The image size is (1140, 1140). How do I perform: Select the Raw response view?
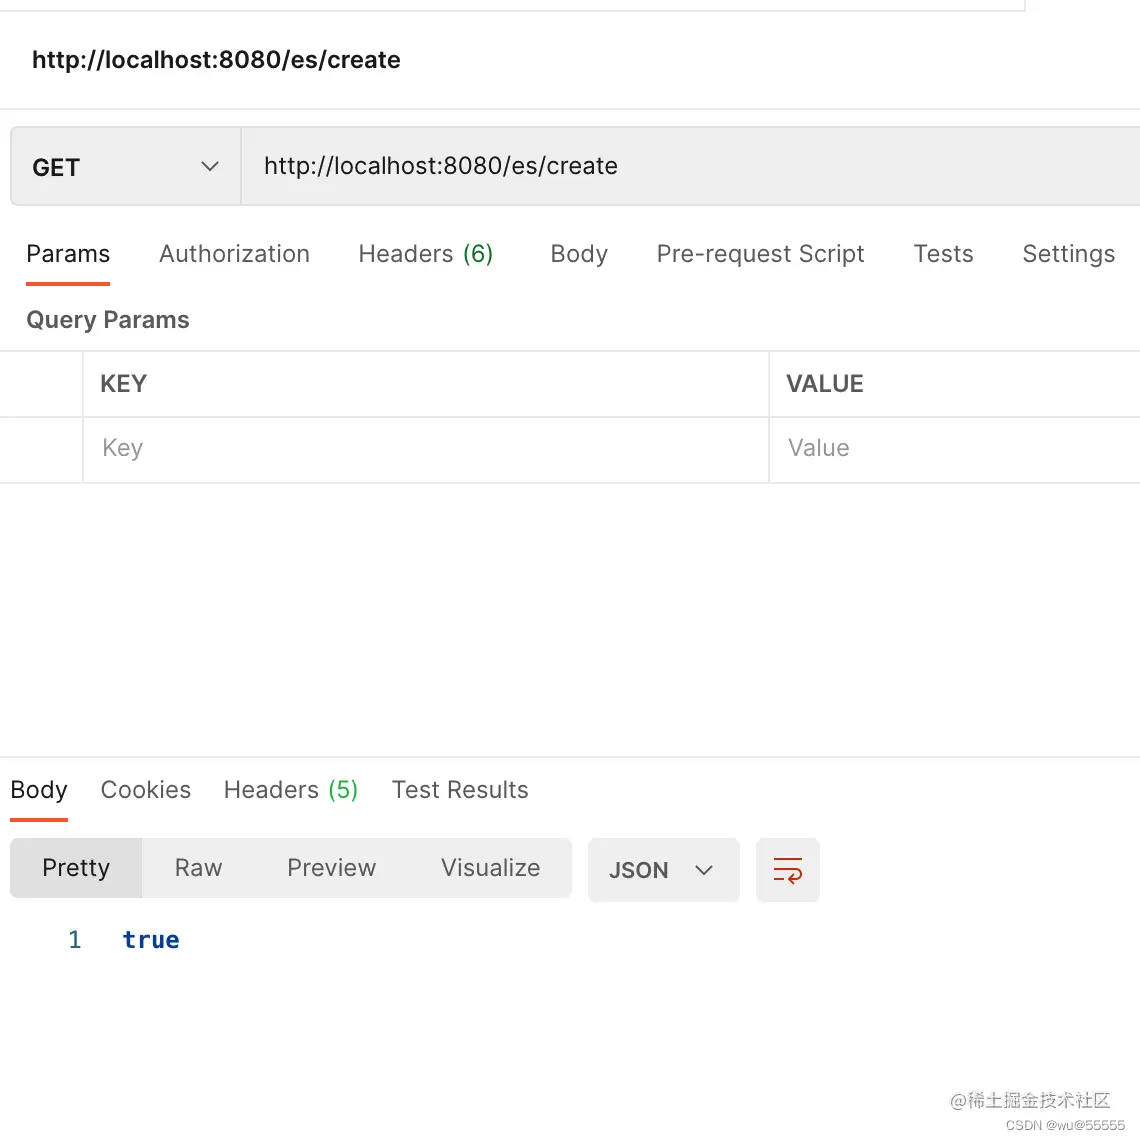point(198,867)
